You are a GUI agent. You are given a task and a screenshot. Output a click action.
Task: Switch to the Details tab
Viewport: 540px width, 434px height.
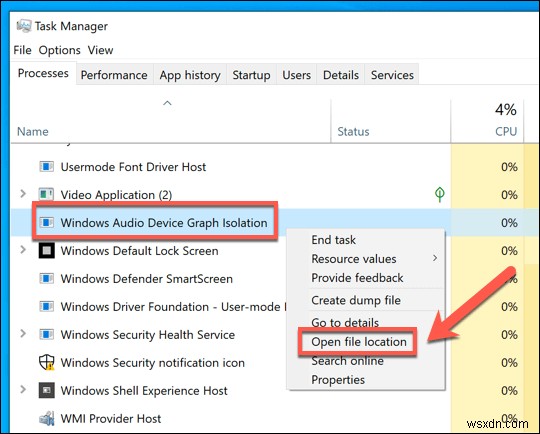coord(341,75)
